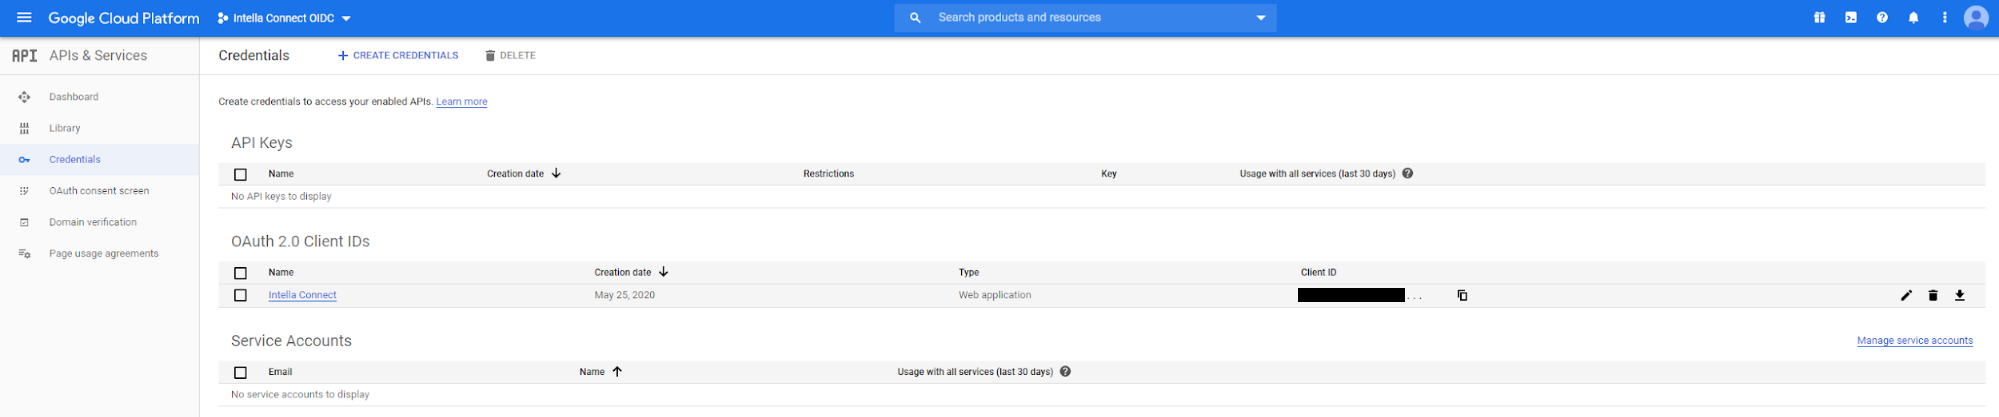Check the Intella Connect row checkbox
Screen dimensions: 1999x417
pyautogui.click(x=240, y=295)
